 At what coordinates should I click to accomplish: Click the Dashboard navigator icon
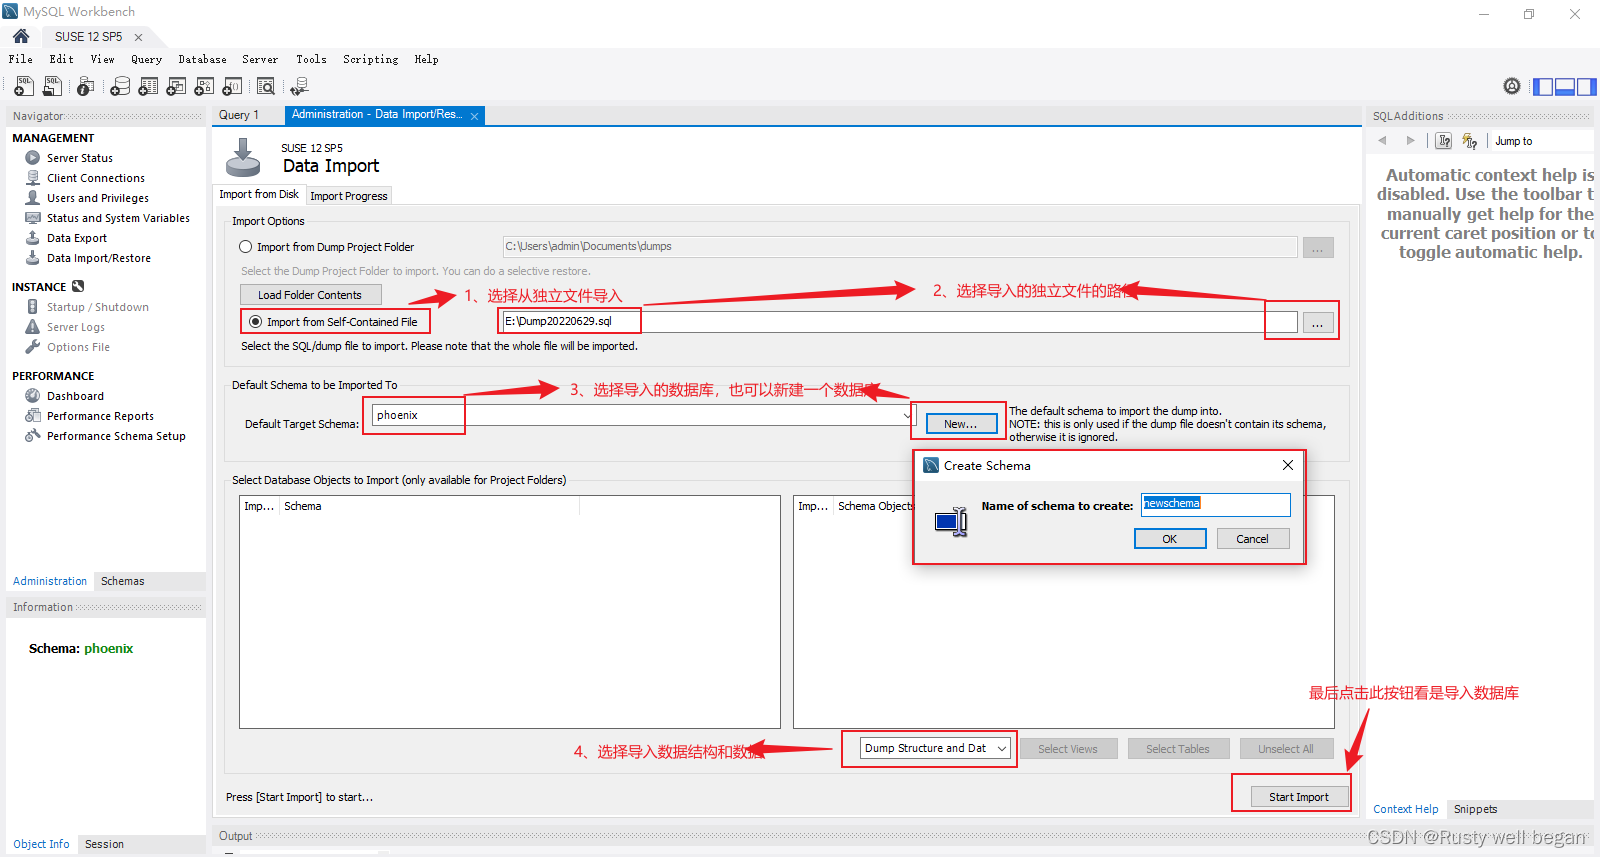[33, 396]
